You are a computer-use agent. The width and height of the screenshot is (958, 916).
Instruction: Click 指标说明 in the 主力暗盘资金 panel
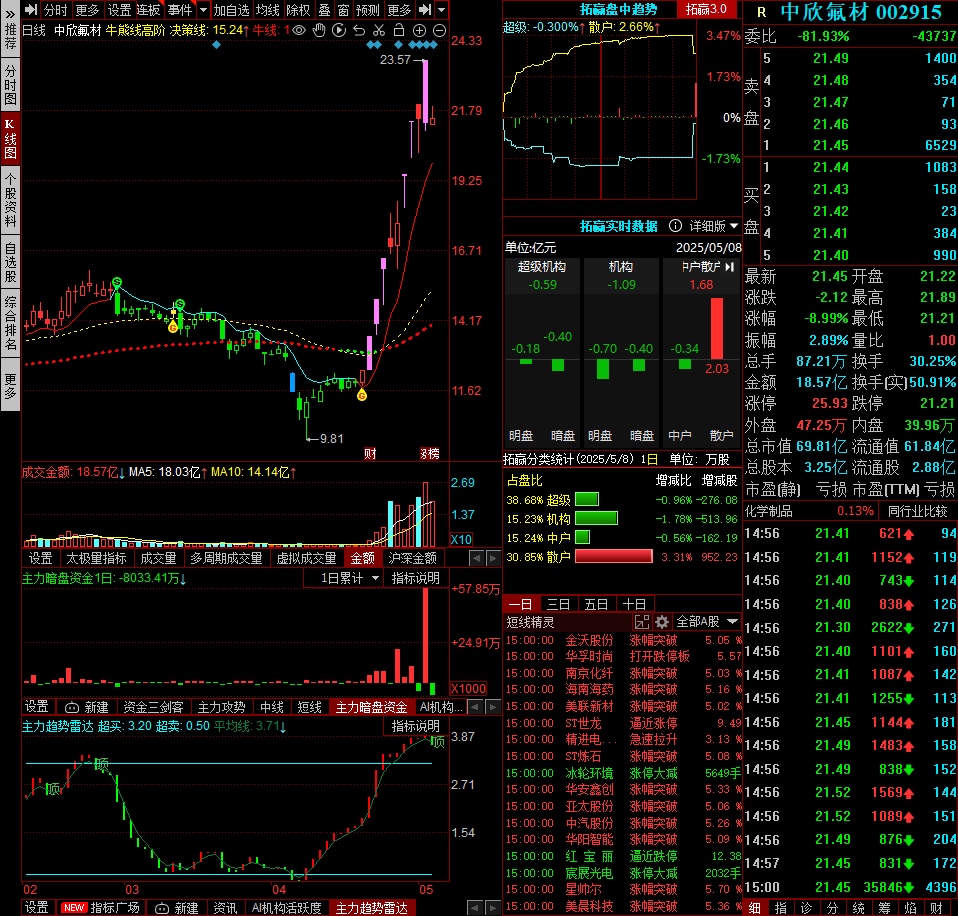(415, 578)
